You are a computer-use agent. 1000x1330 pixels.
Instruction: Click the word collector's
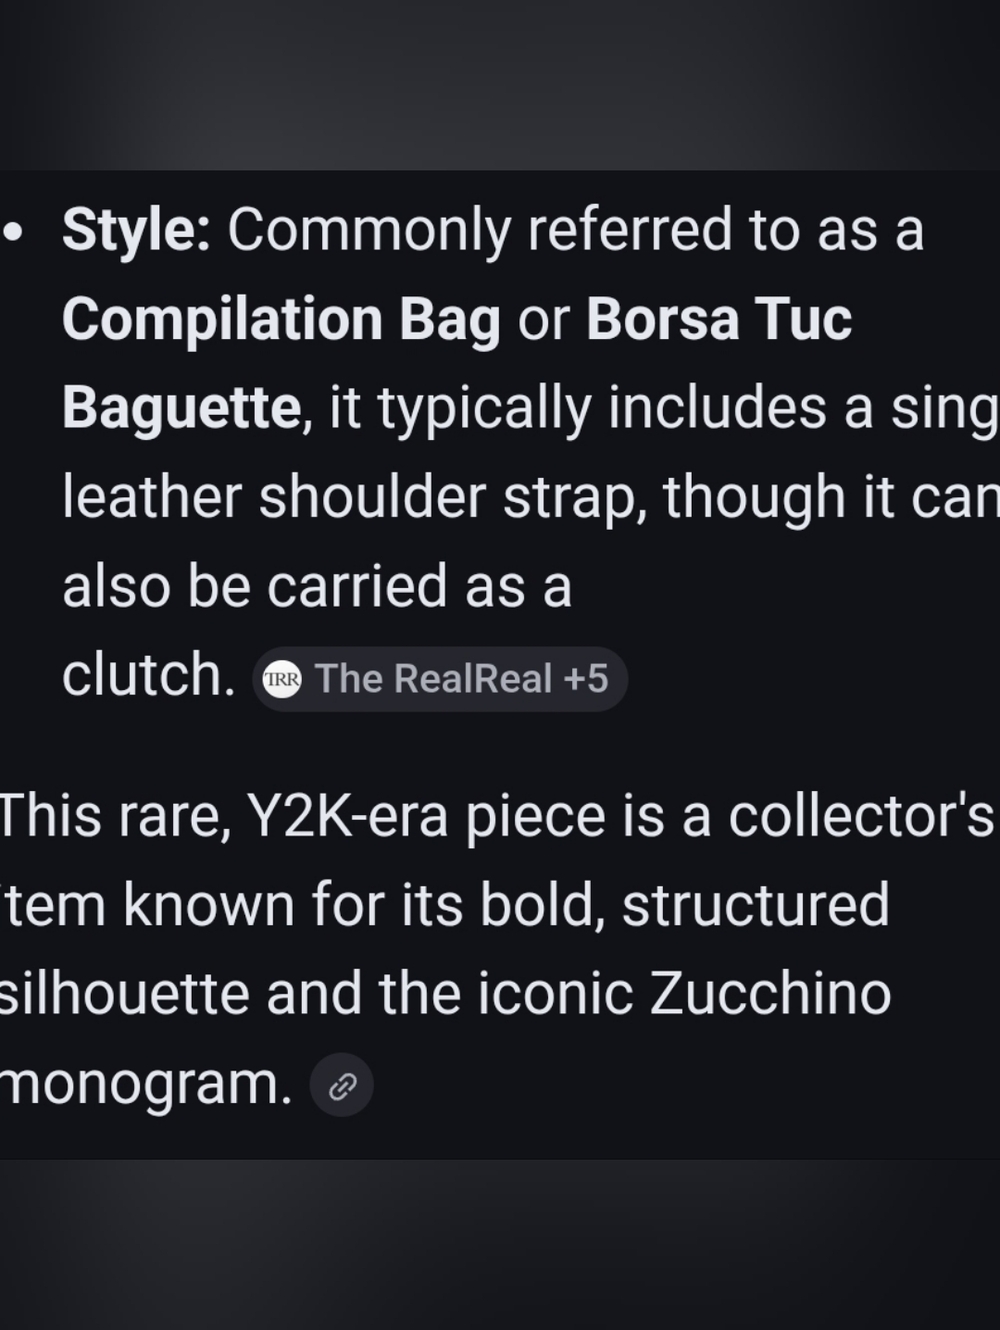pyautogui.click(x=860, y=816)
